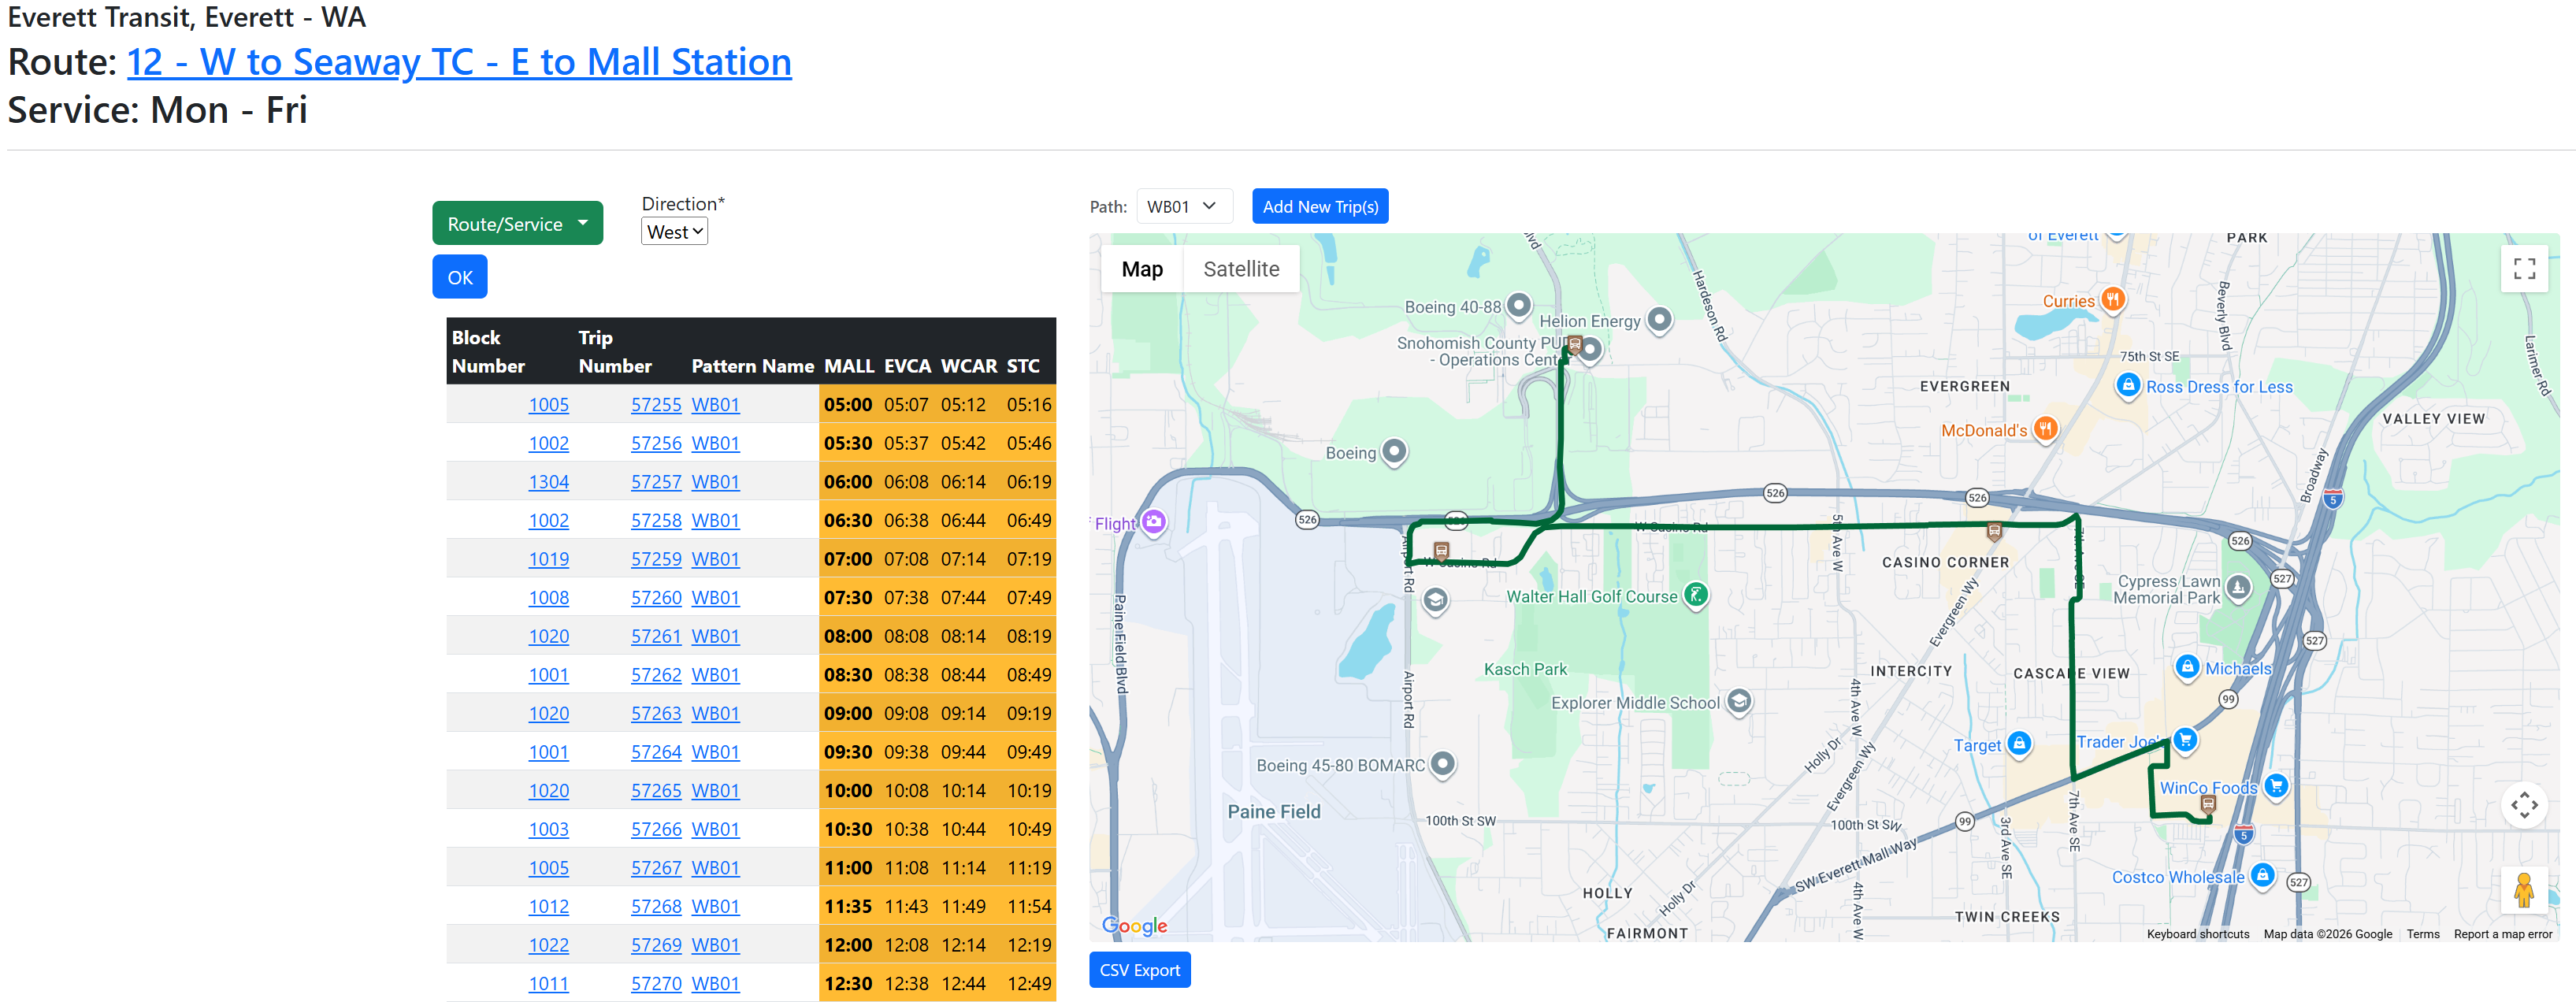Click Target shopping map marker
Viewport: 2576px width, 1002px height.
click(x=2019, y=743)
